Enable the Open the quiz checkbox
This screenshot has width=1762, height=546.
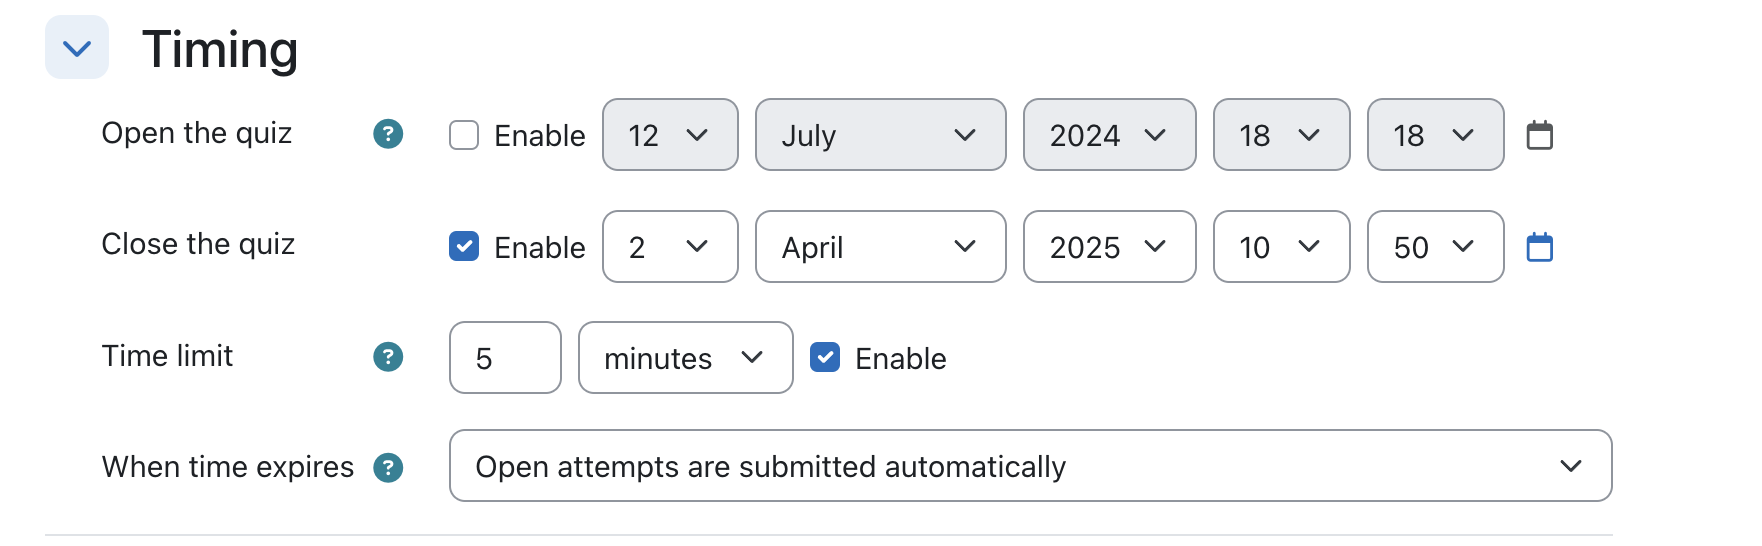click(x=464, y=135)
